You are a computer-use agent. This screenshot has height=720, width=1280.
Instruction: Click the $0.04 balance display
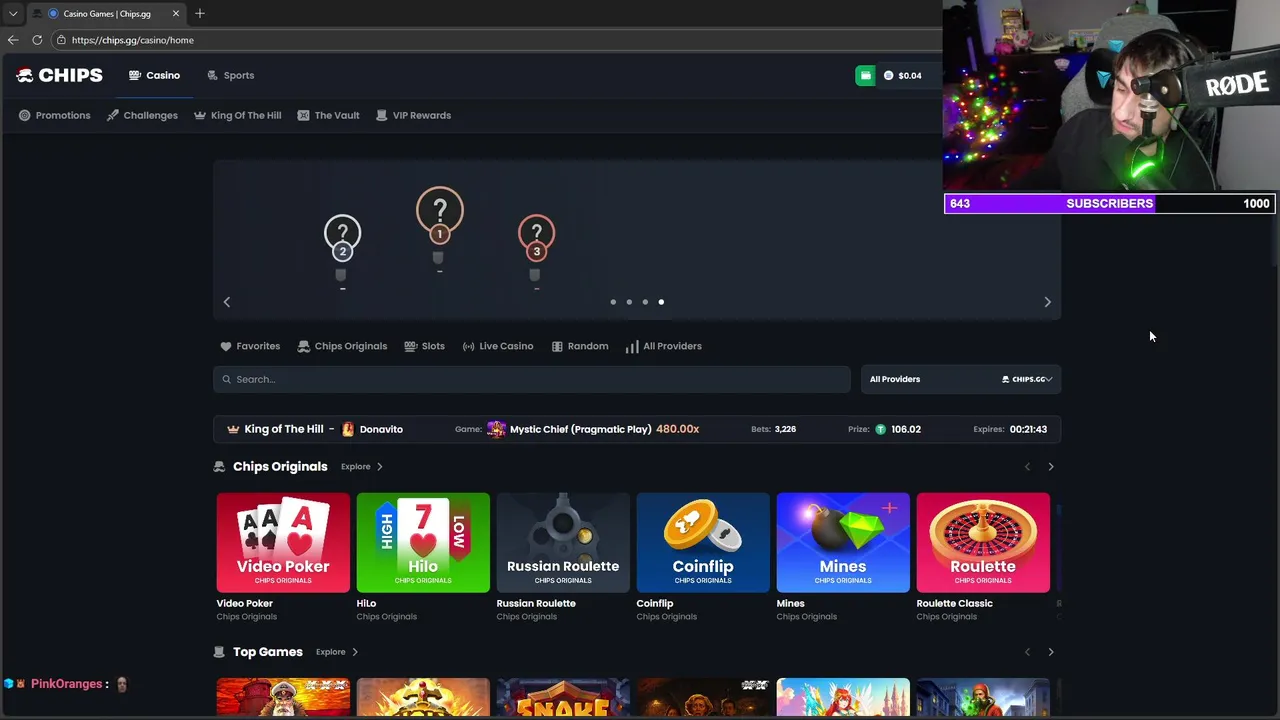click(x=903, y=75)
